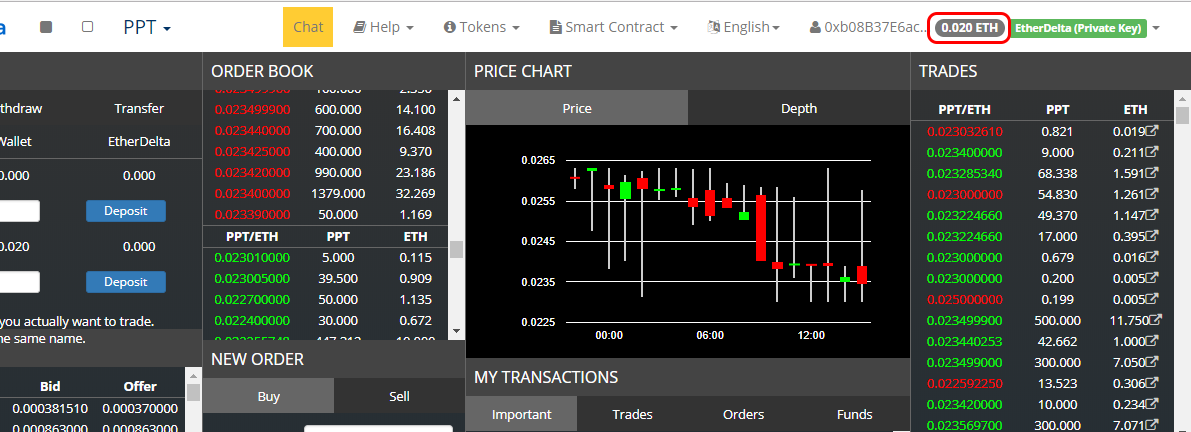Screen dimensions: 1191x432
Task: Click bid value 0.000381510
Action: 49,408
